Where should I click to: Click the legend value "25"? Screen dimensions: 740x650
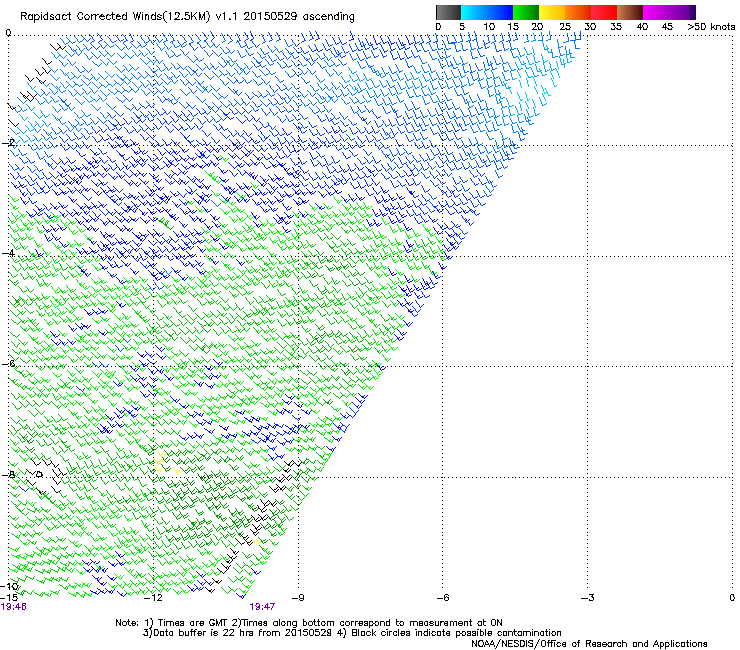point(565,27)
